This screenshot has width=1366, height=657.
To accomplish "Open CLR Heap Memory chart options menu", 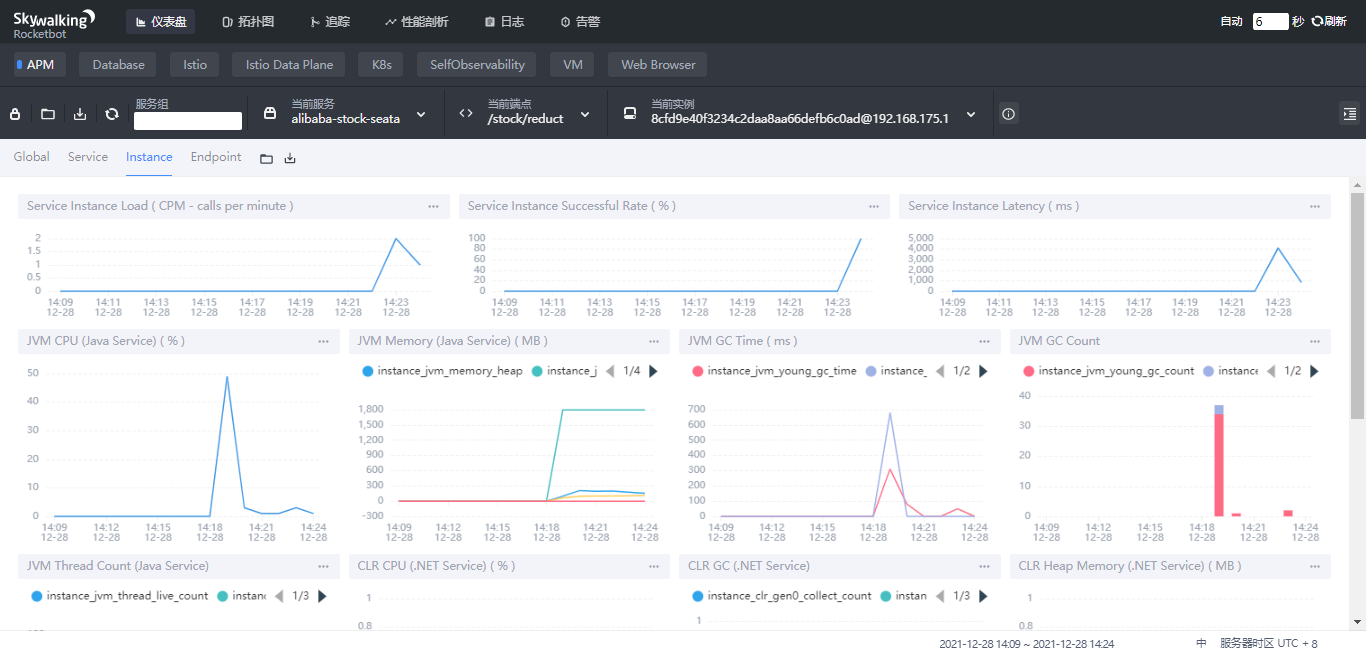I will click(x=1315, y=566).
